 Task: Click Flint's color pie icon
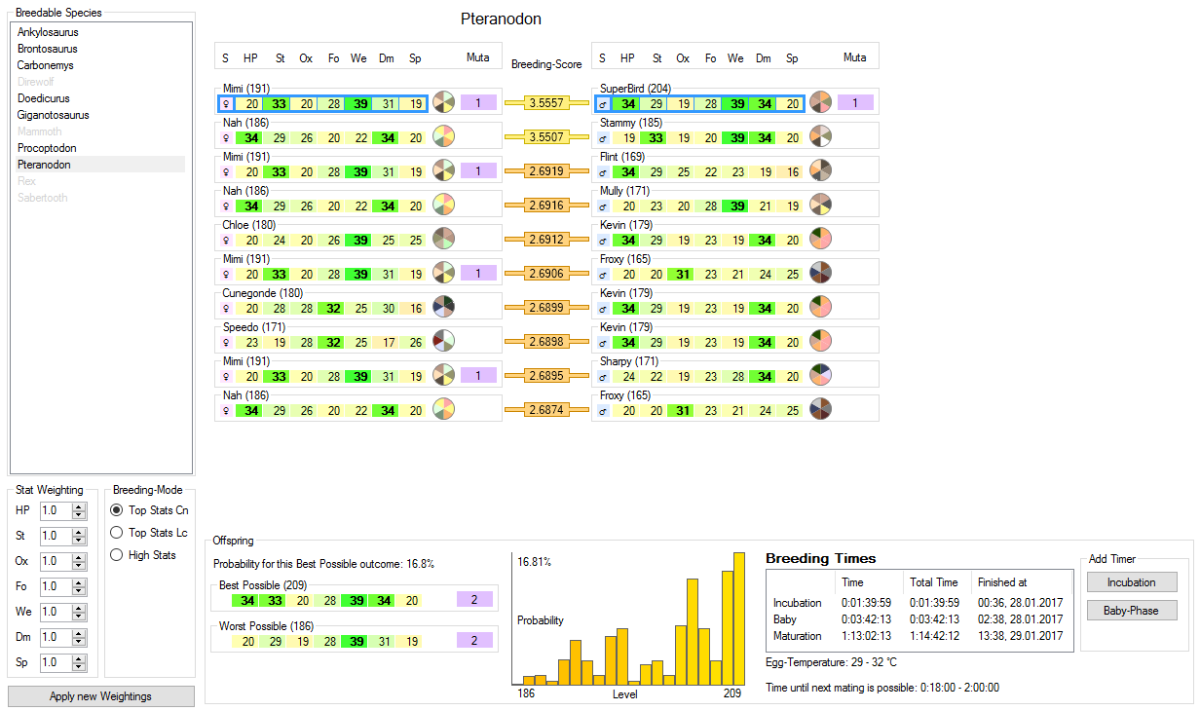(820, 170)
